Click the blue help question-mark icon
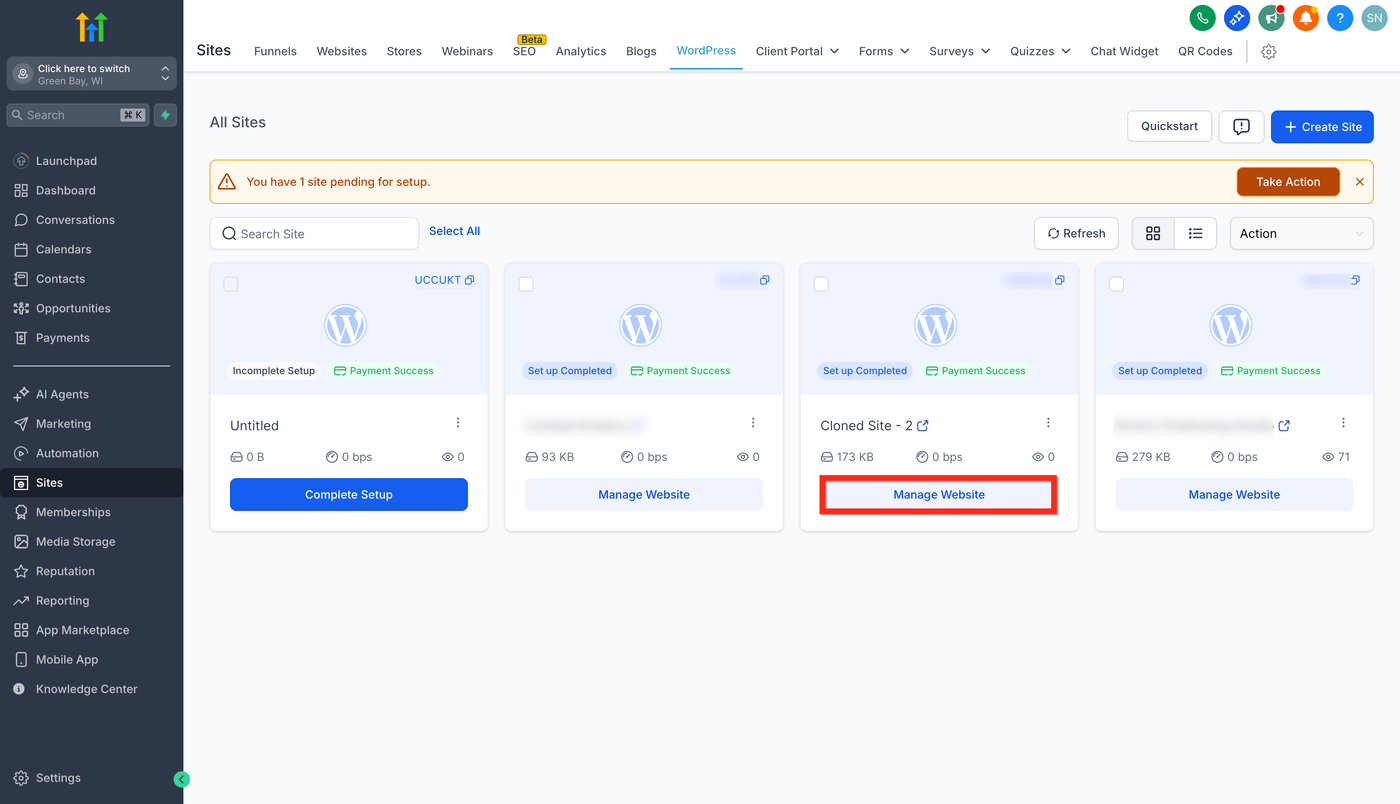 tap(1340, 17)
